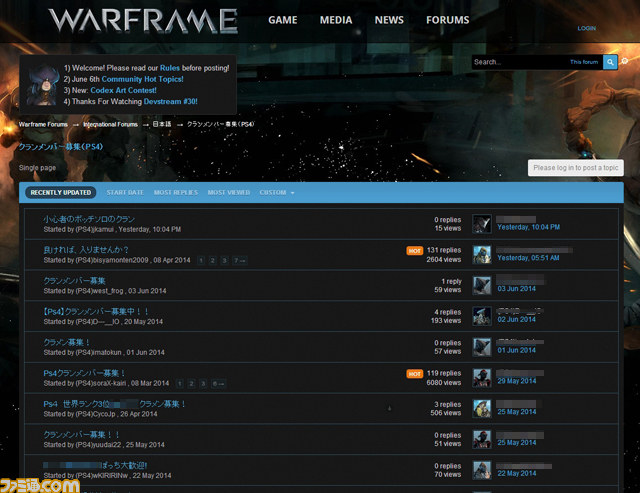Viewport: 640px width, 493px height.
Task: Open the 'This forum' search scope selector
Action: tap(584, 62)
